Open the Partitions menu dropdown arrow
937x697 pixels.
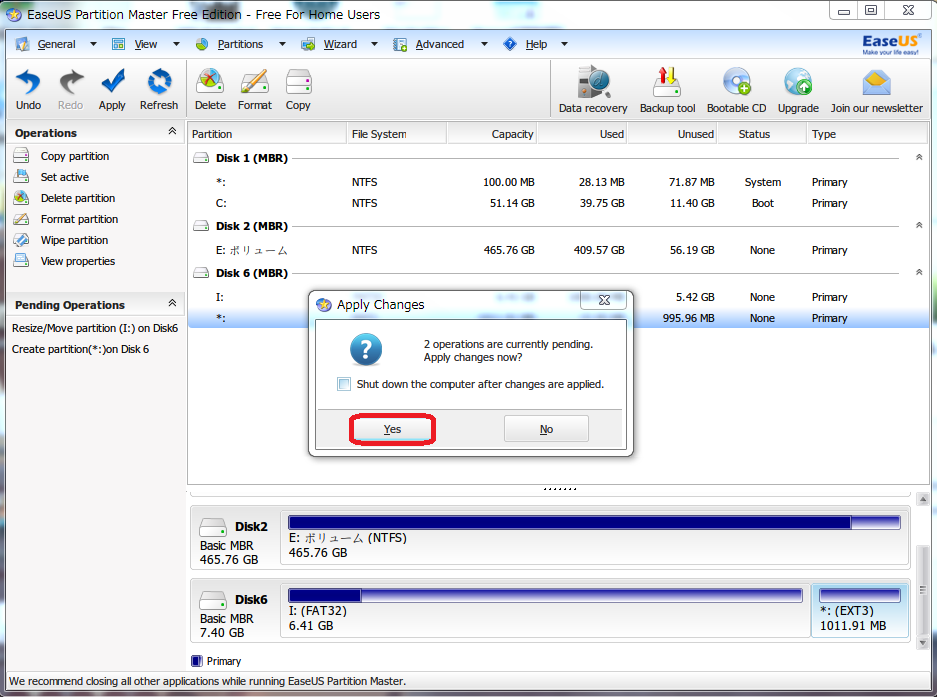282,44
